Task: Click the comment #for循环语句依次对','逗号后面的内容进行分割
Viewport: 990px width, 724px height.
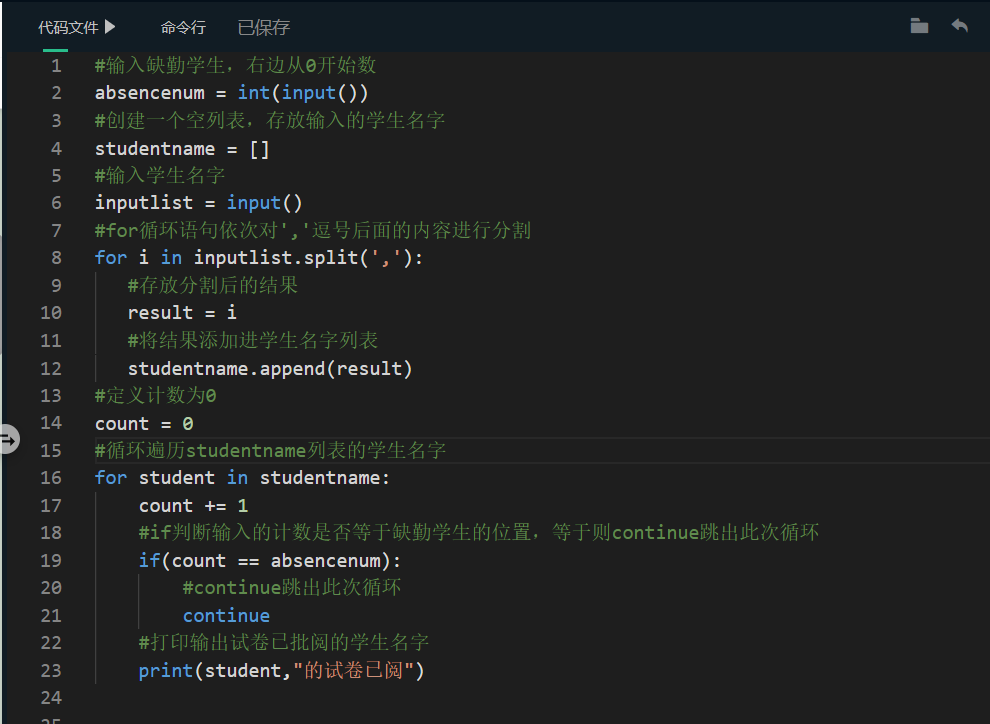Action: click(x=313, y=230)
